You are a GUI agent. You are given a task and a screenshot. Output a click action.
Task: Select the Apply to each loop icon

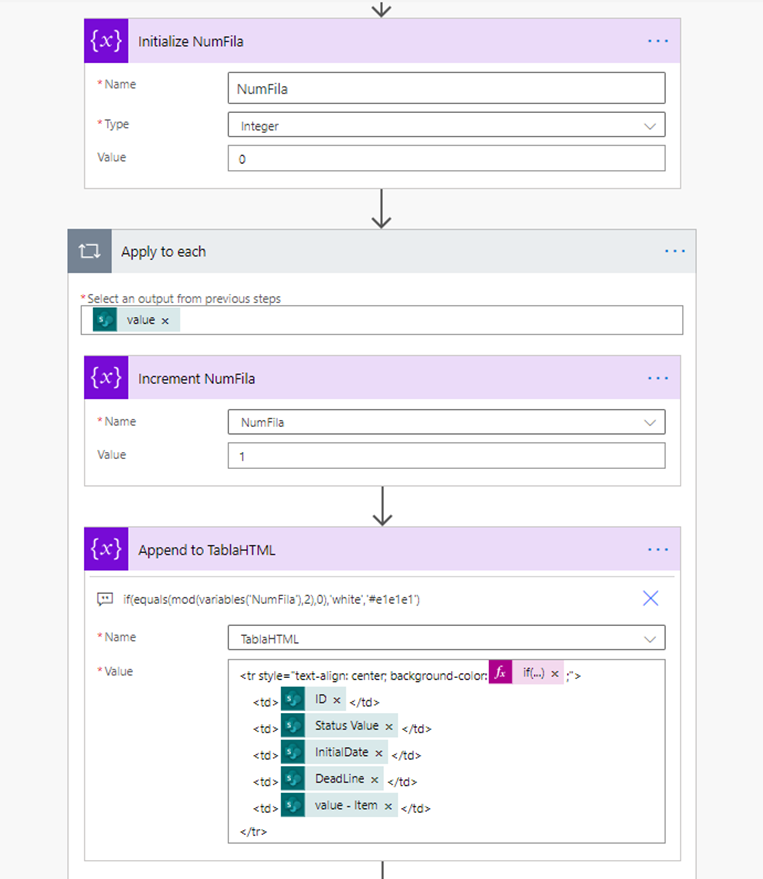click(x=89, y=251)
